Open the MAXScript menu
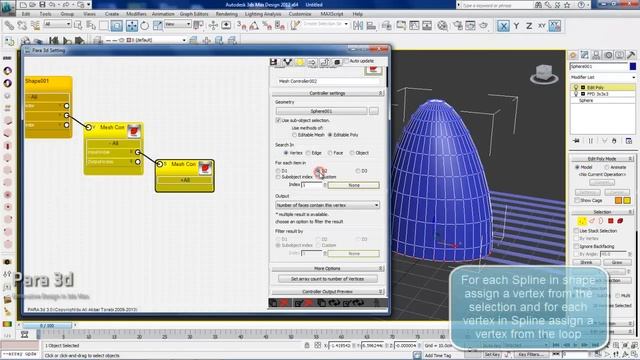The width and height of the screenshot is (640, 360). click(x=332, y=14)
